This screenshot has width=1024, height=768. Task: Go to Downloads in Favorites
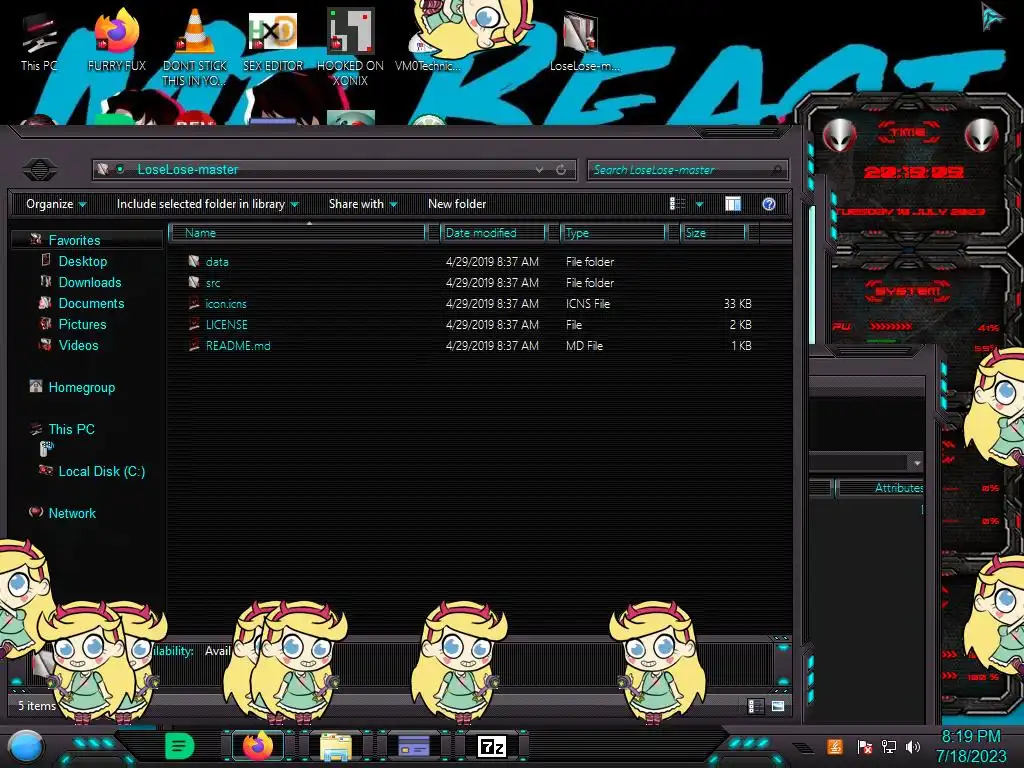point(90,282)
